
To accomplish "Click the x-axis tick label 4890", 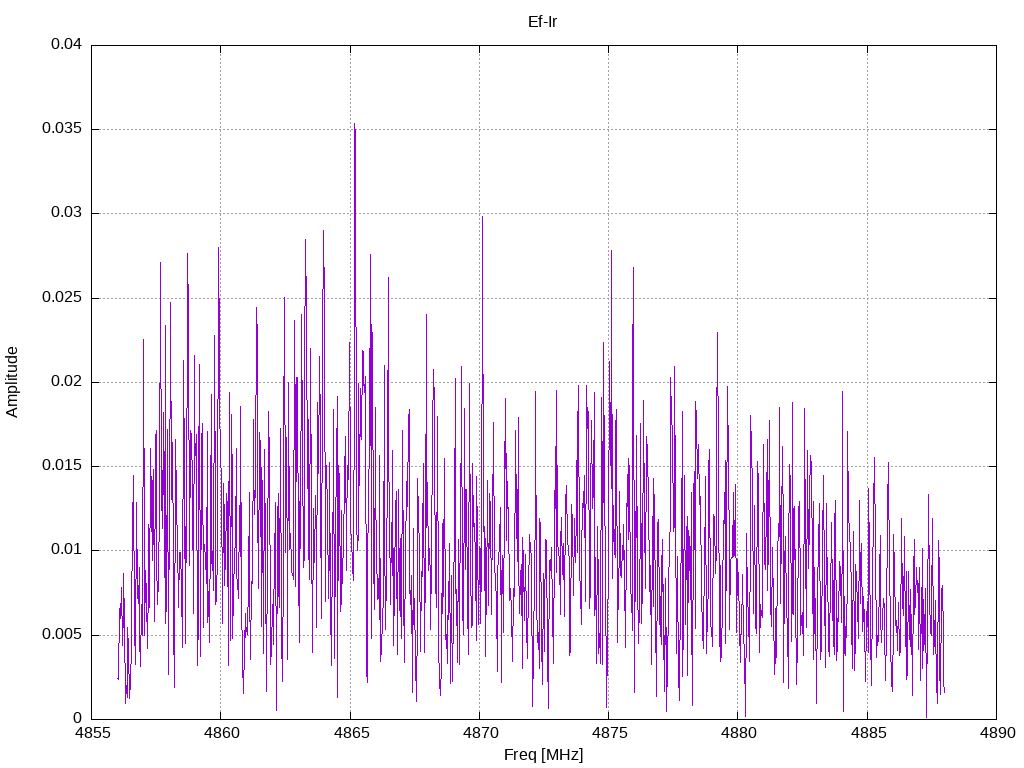I will point(997,733).
